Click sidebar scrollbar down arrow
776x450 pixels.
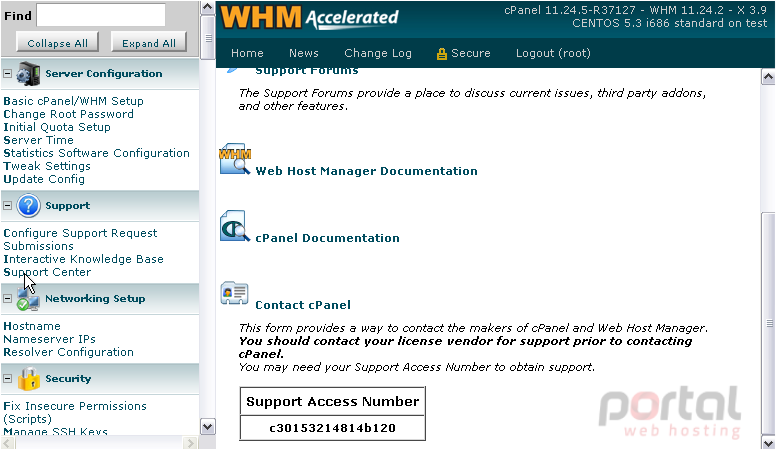(208, 426)
